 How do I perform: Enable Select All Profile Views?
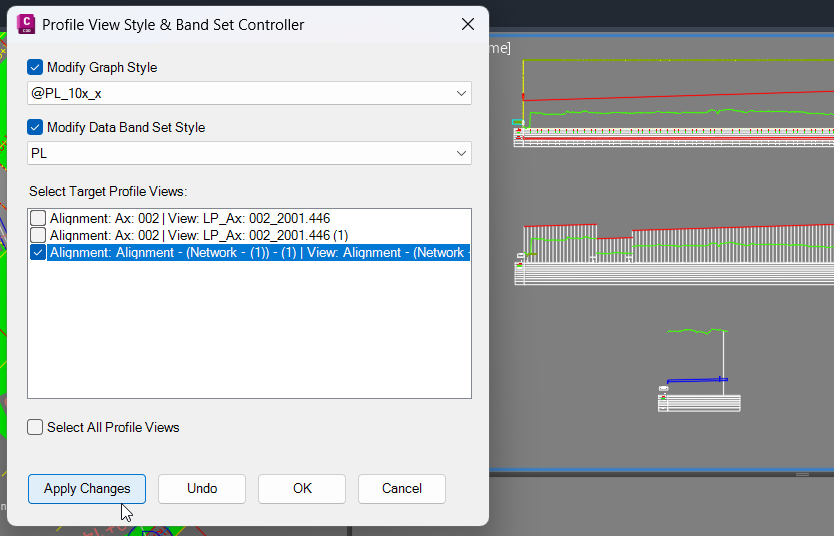coord(35,428)
